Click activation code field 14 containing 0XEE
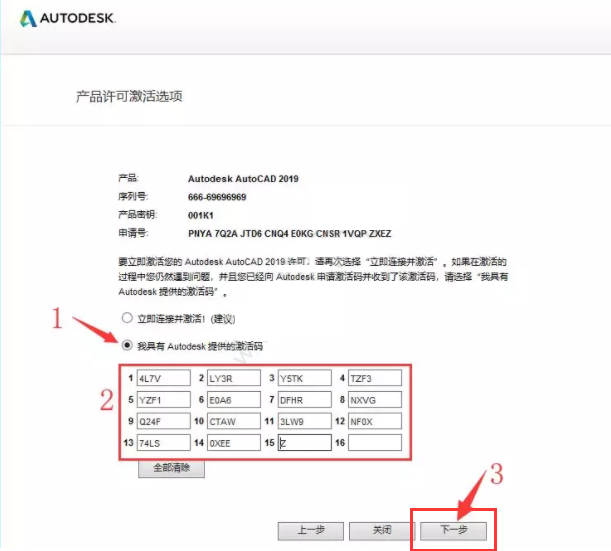Viewport: 611px width, 551px height. [234, 443]
